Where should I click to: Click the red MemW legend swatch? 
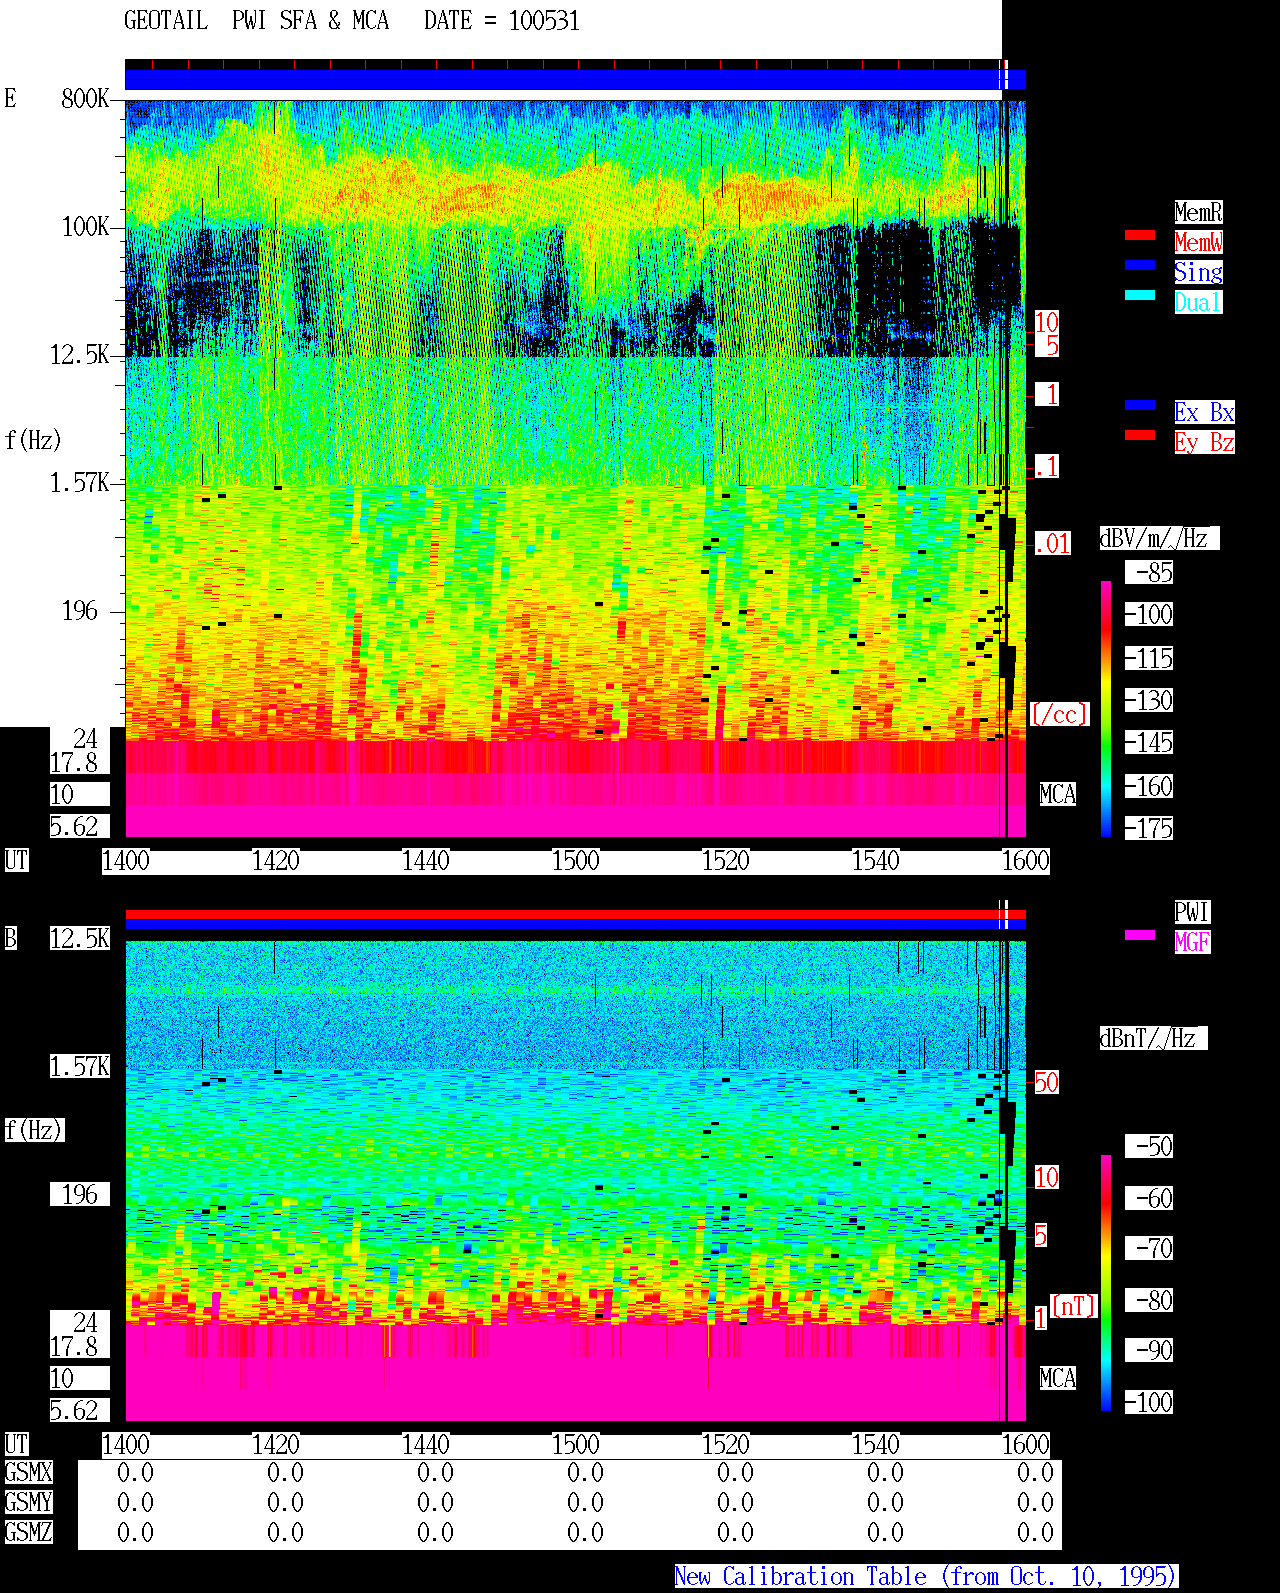pyautogui.click(x=1140, y=235)
